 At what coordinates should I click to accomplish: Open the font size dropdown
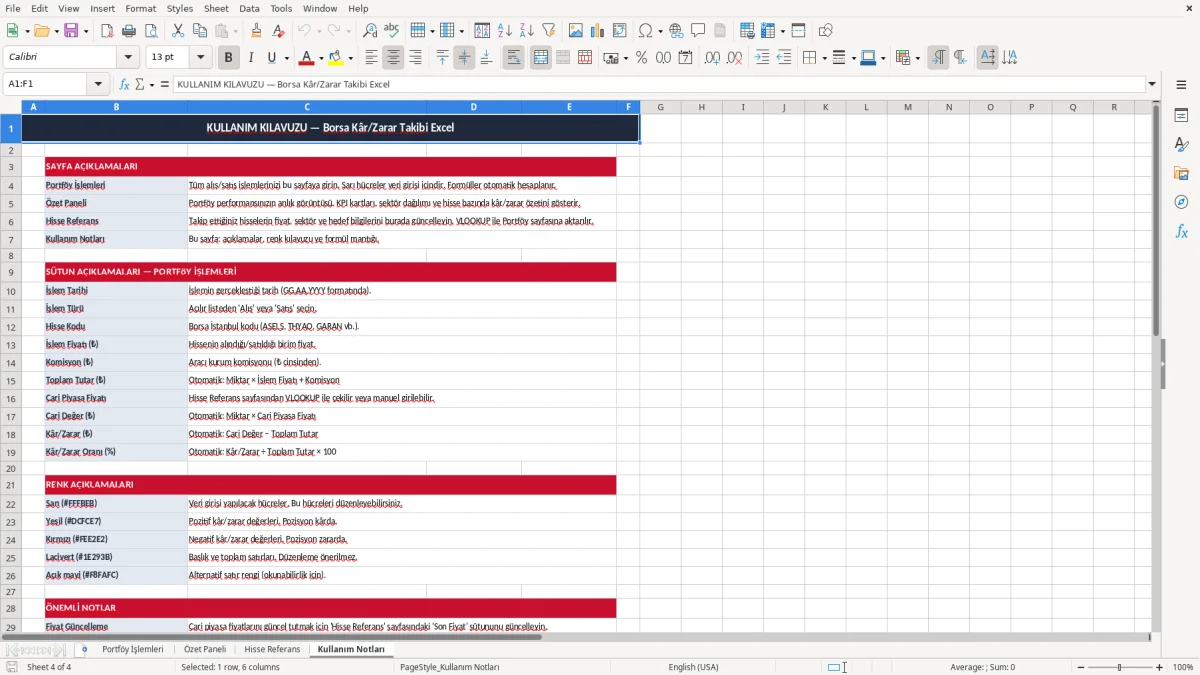point(200,58)
